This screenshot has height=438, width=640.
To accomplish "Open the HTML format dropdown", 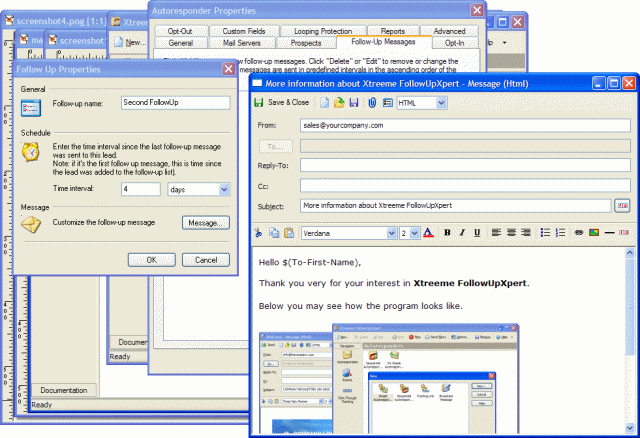I will coord(441,103).
